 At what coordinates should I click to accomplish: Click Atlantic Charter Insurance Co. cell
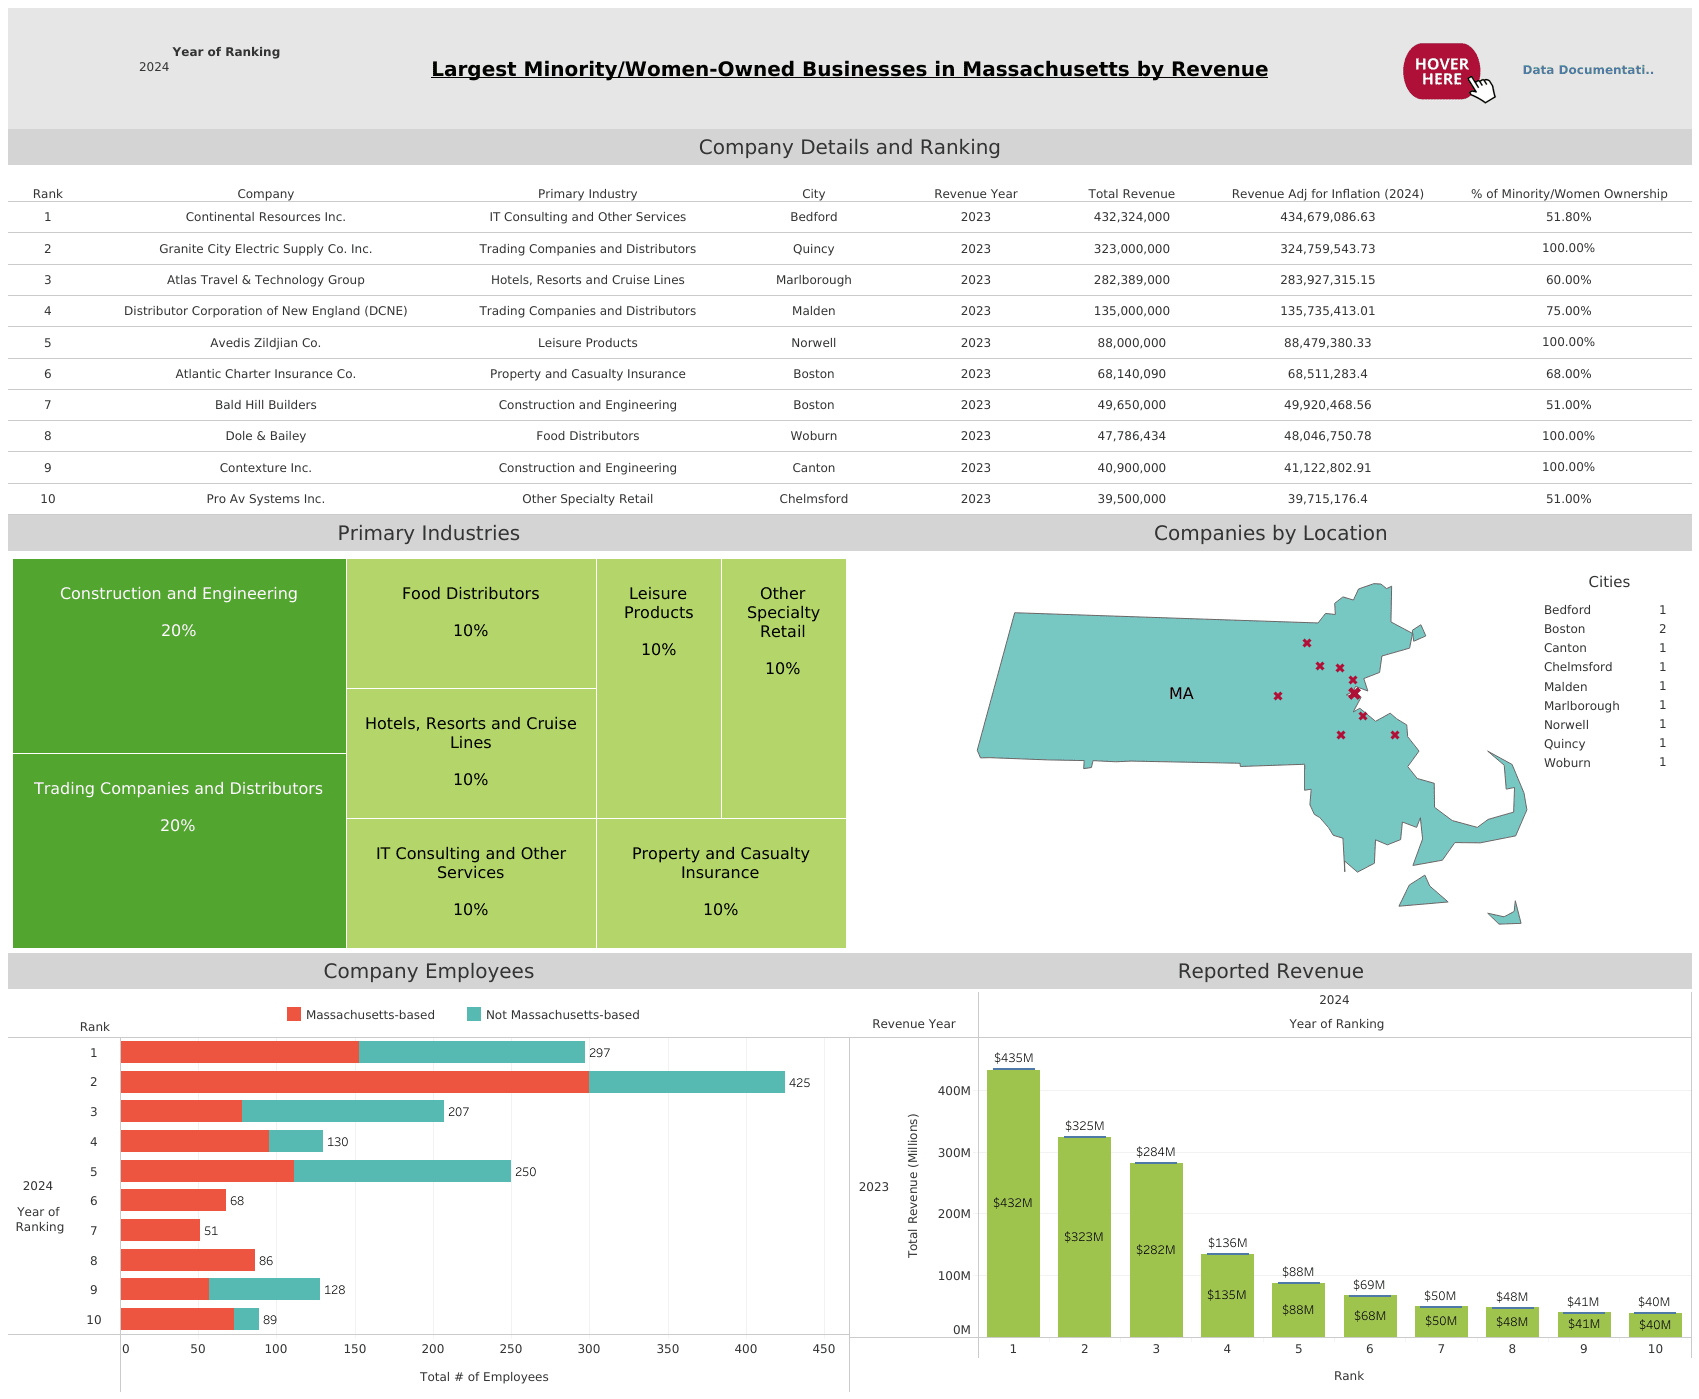[266, 374]
